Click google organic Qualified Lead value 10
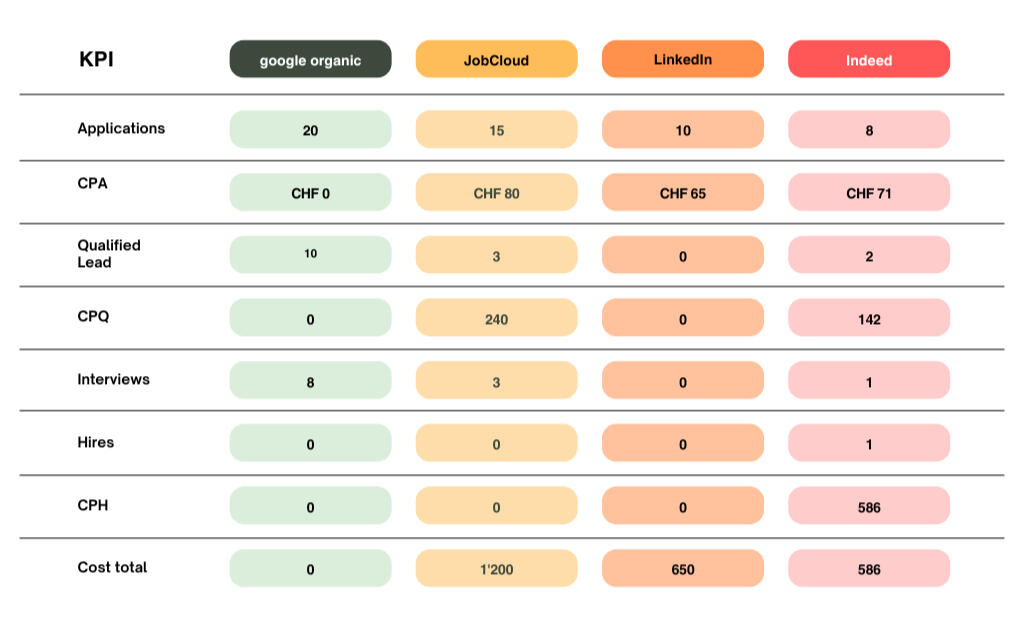This screenshot has height=617, width=1024. pyautogui.click(x=310, y=255)
